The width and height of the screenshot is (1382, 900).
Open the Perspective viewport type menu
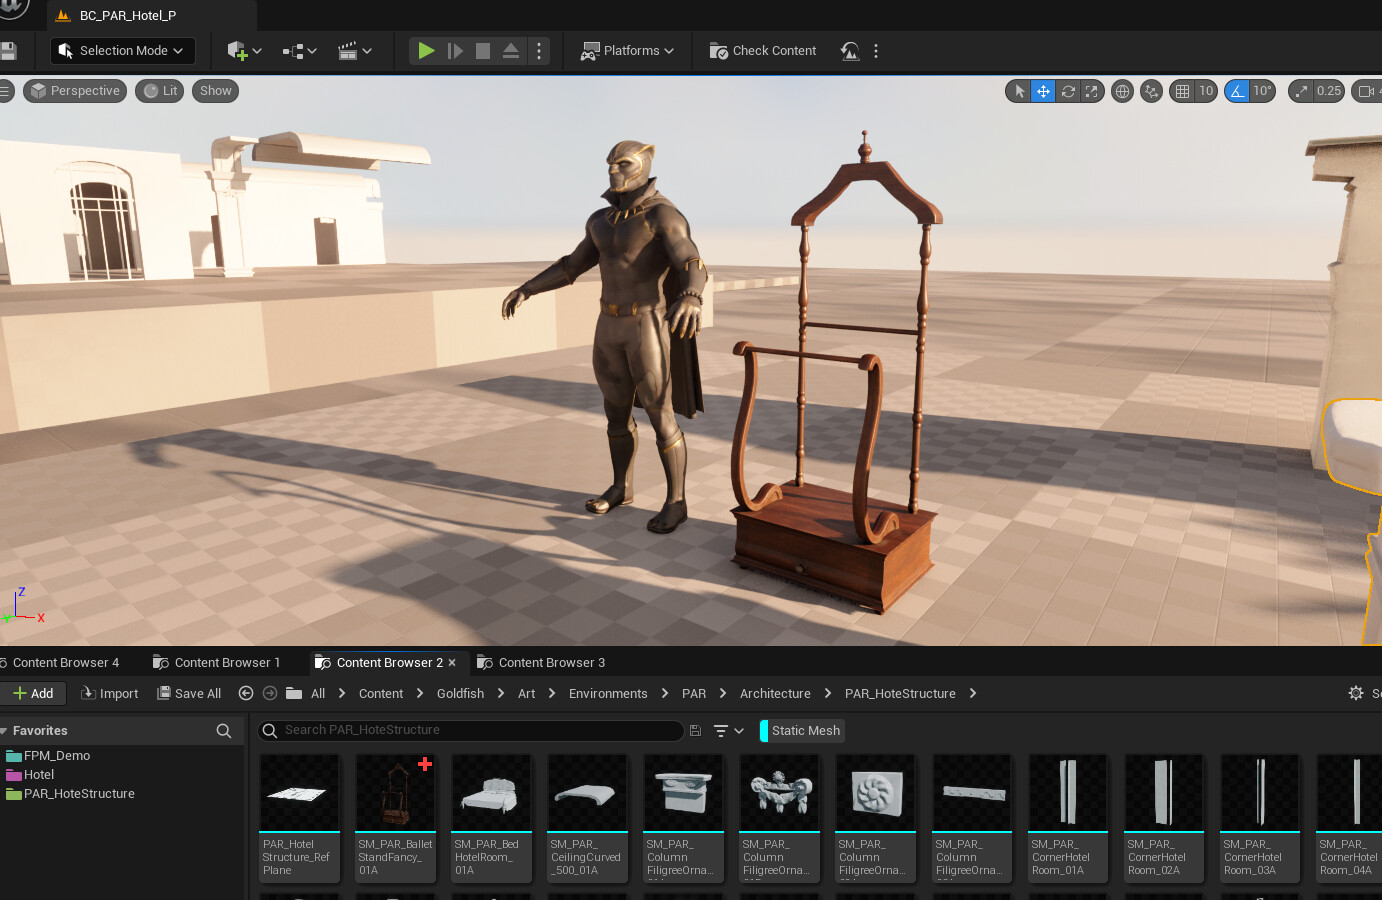point(75,91)
